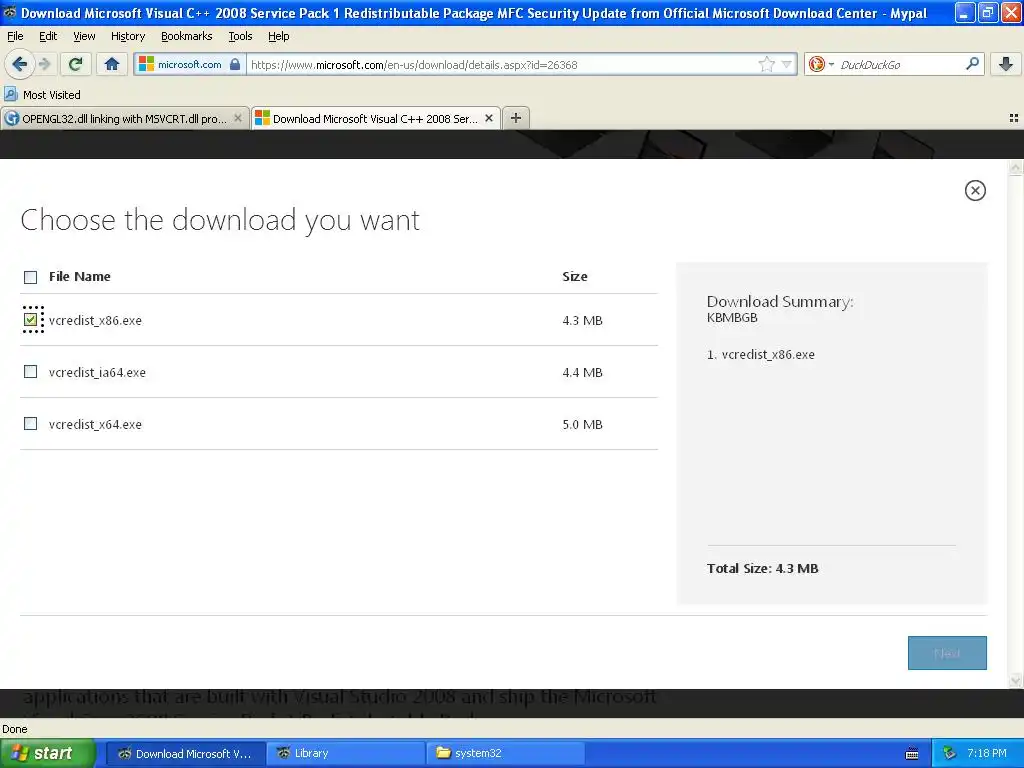The width and height of the screenshot is (1024, 768).
Task: Close the Download Microsoft Visual C++ tab
Action: (488, 118)
